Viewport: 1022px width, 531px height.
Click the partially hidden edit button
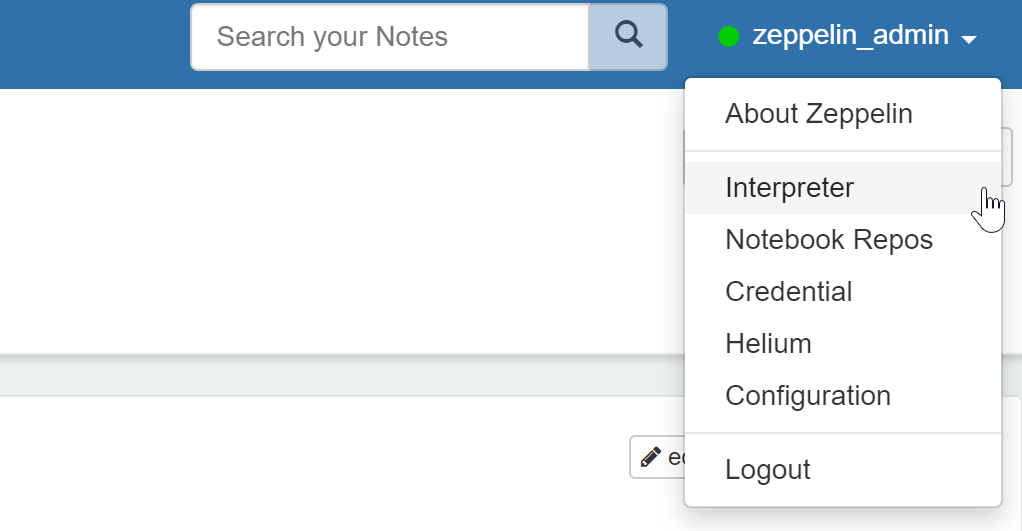click(657, 457)
